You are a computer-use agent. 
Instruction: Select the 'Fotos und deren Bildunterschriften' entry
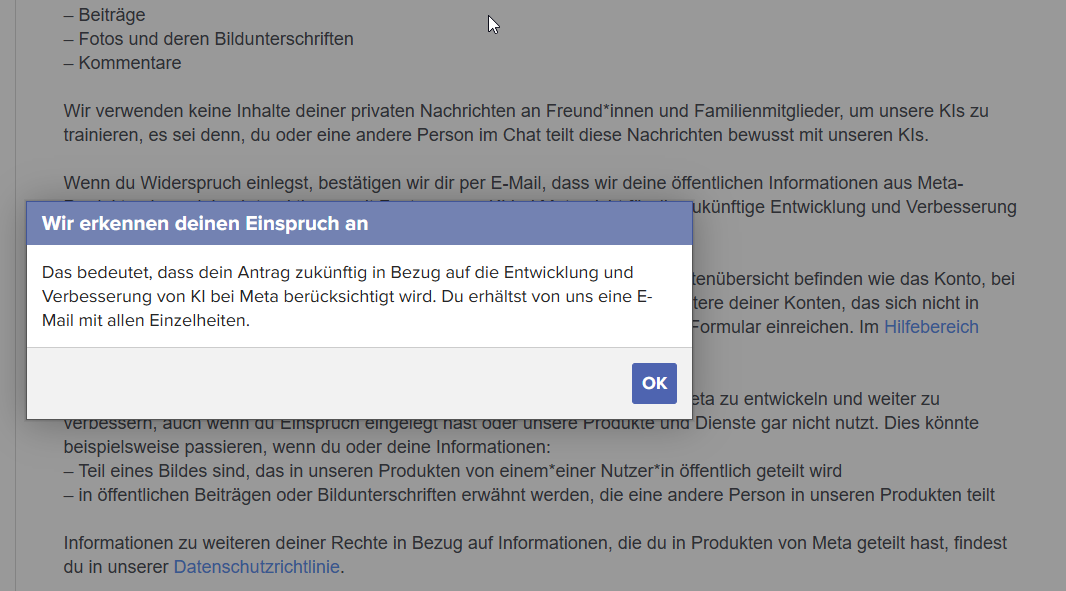208,39
